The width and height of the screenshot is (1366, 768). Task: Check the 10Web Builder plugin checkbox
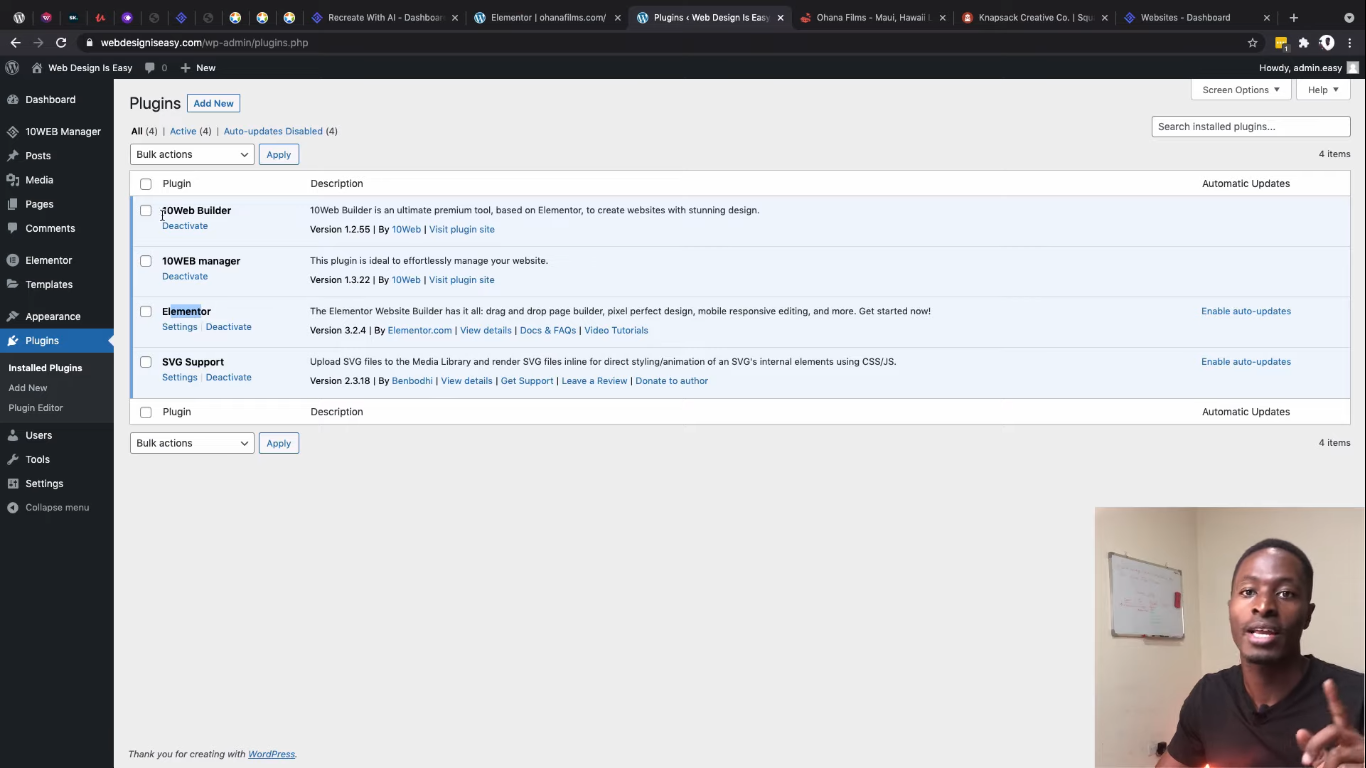tap(146, 211)
